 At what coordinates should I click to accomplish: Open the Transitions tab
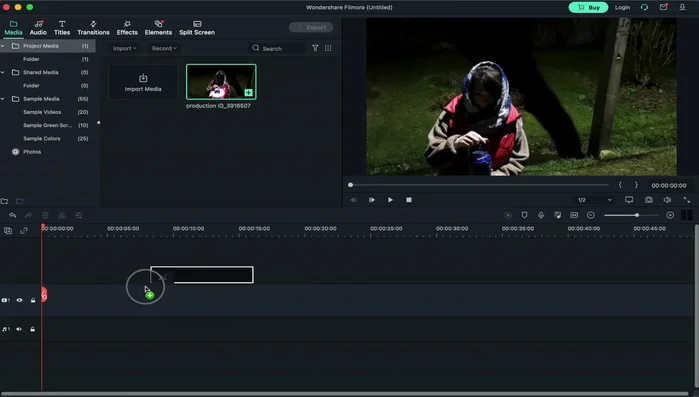coord(93,28)
